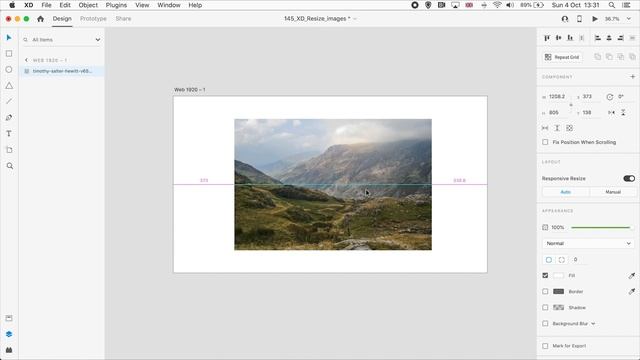Image resolution: width=640 pixels, height=360 pixels.
Task: Switch to the Prototype tab
Action: coord(93,19)
